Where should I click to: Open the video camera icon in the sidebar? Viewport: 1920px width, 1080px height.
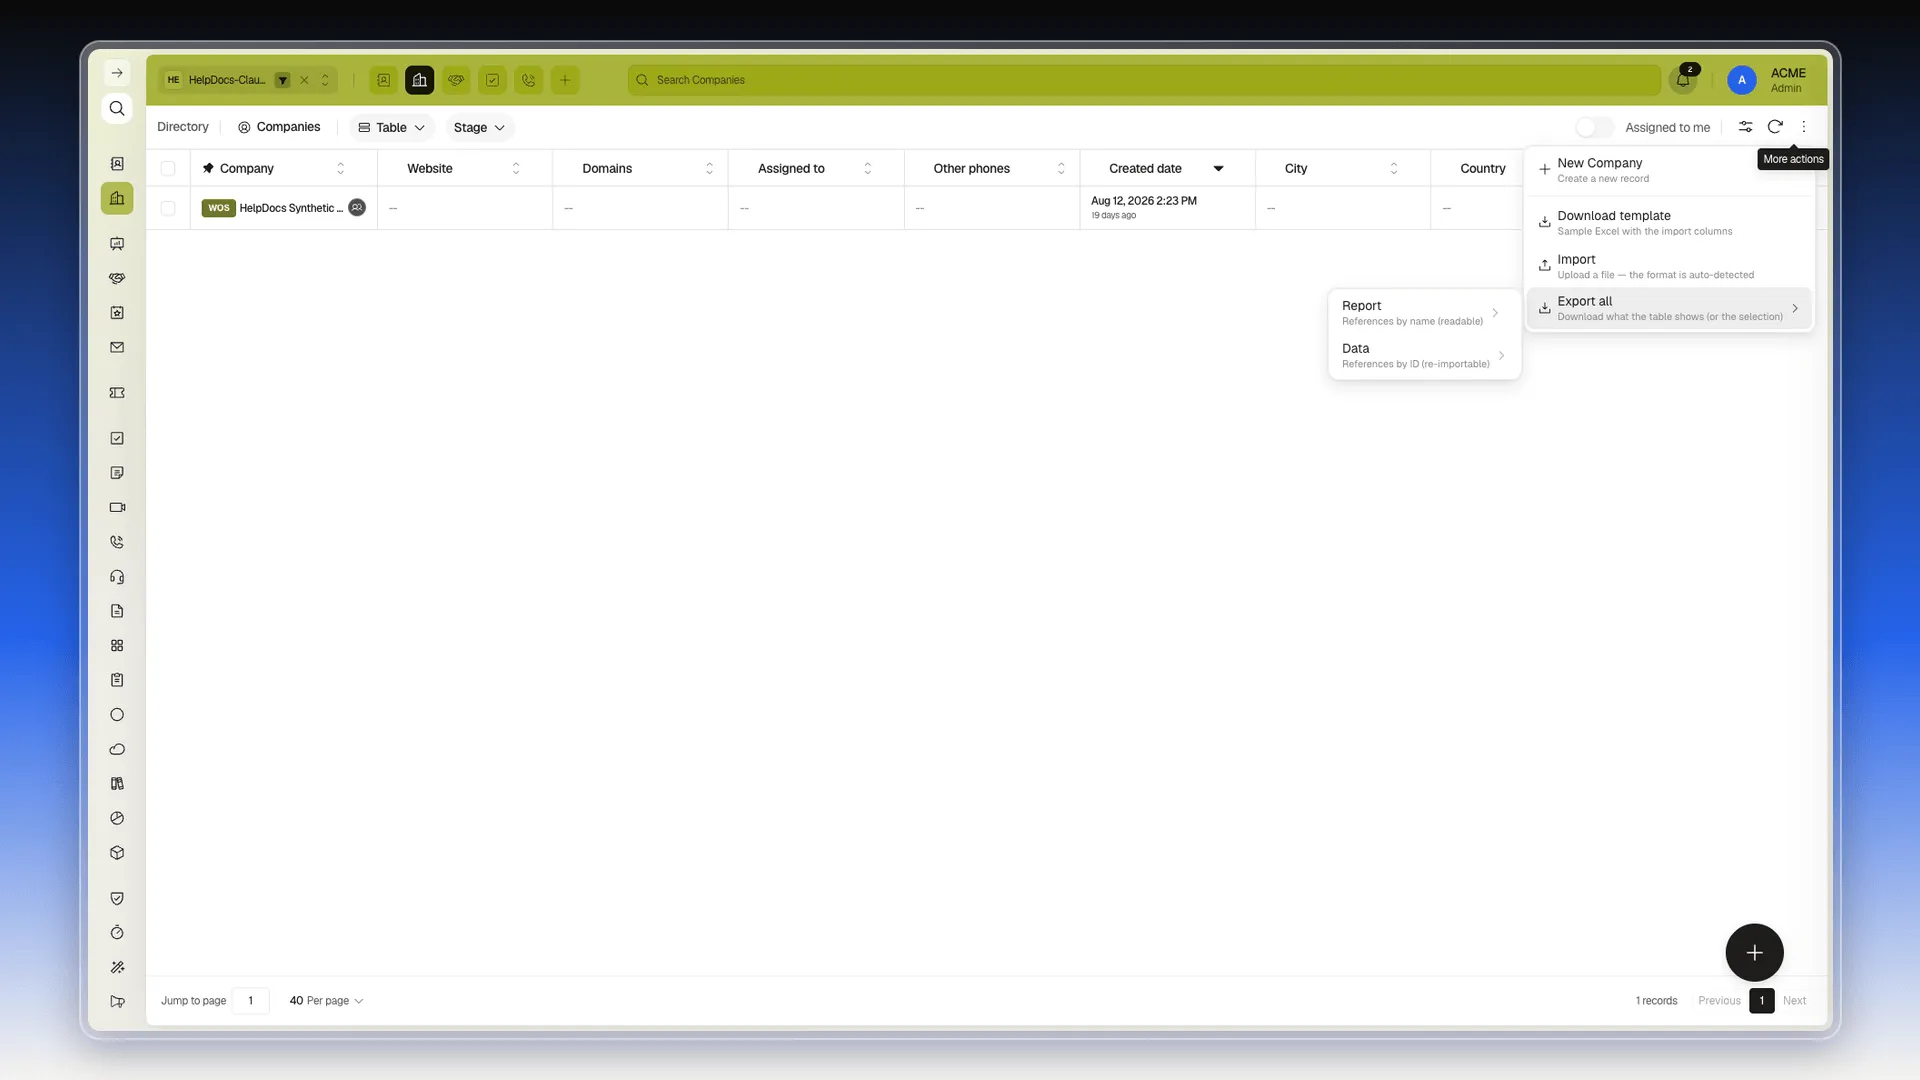[117, 507]
